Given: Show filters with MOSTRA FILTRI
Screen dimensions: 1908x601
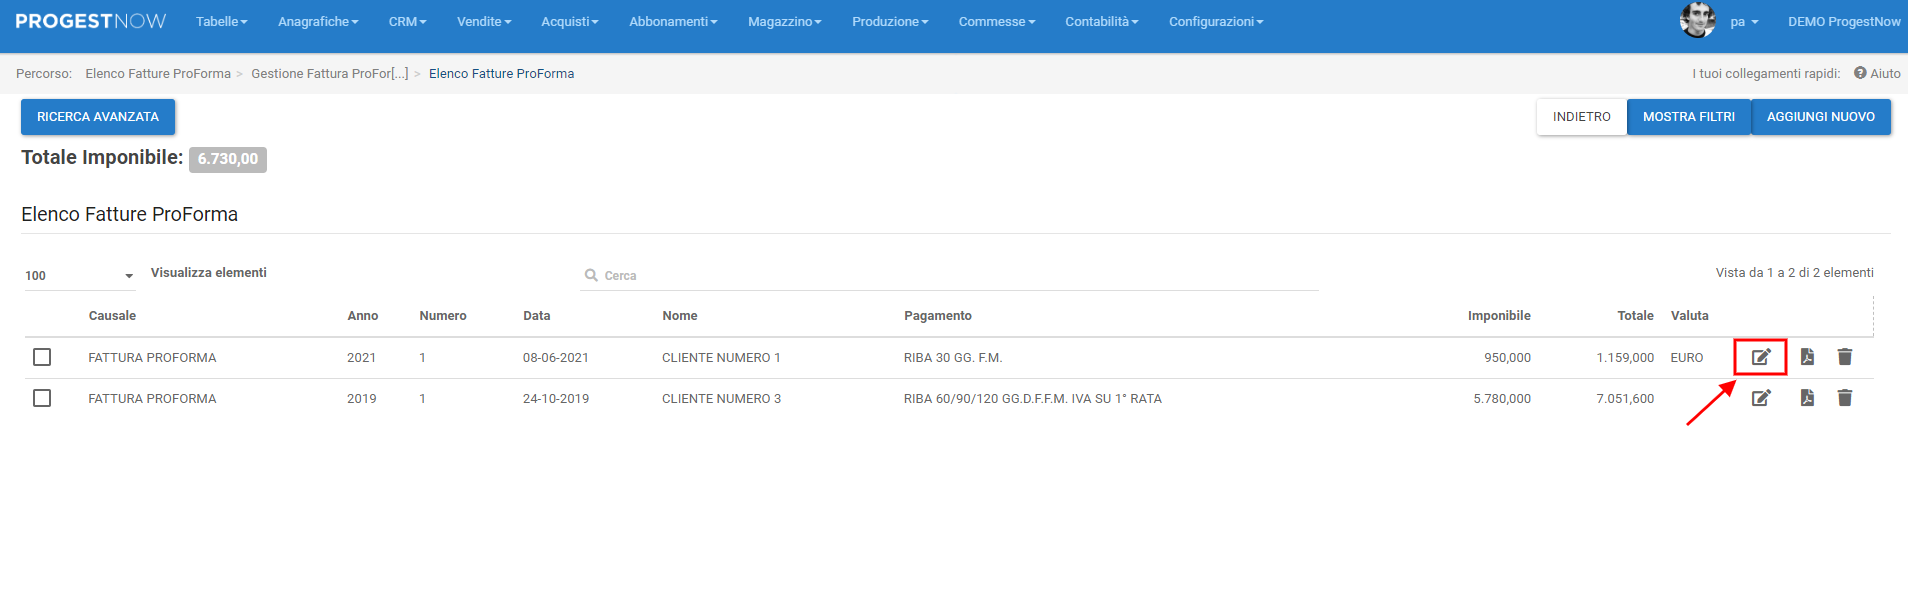Looking at the screenshot, I should coord(1688,117).
